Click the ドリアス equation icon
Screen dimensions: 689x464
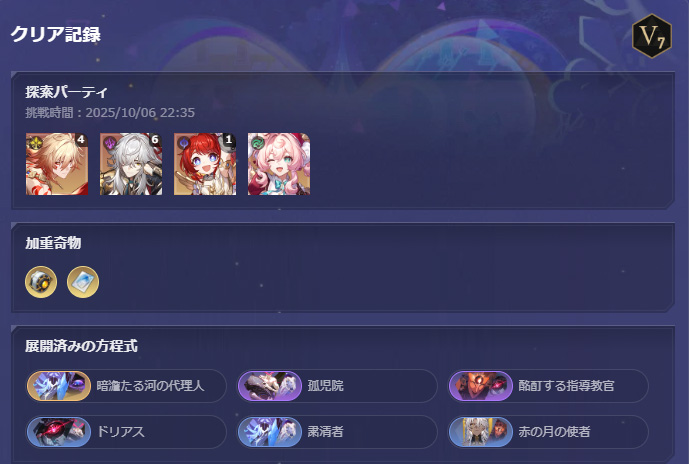pyautogui.click(x=58, y=432)
